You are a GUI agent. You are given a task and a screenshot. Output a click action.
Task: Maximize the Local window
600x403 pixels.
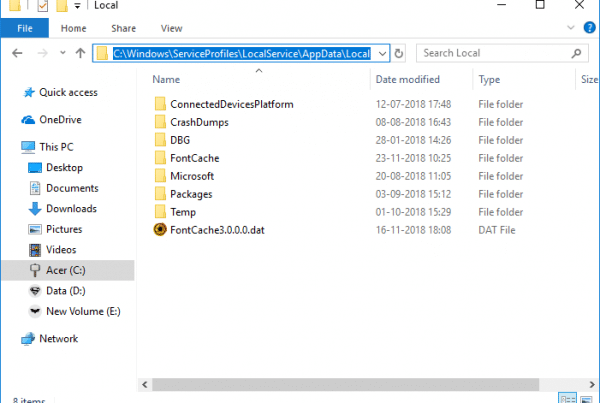540,5
